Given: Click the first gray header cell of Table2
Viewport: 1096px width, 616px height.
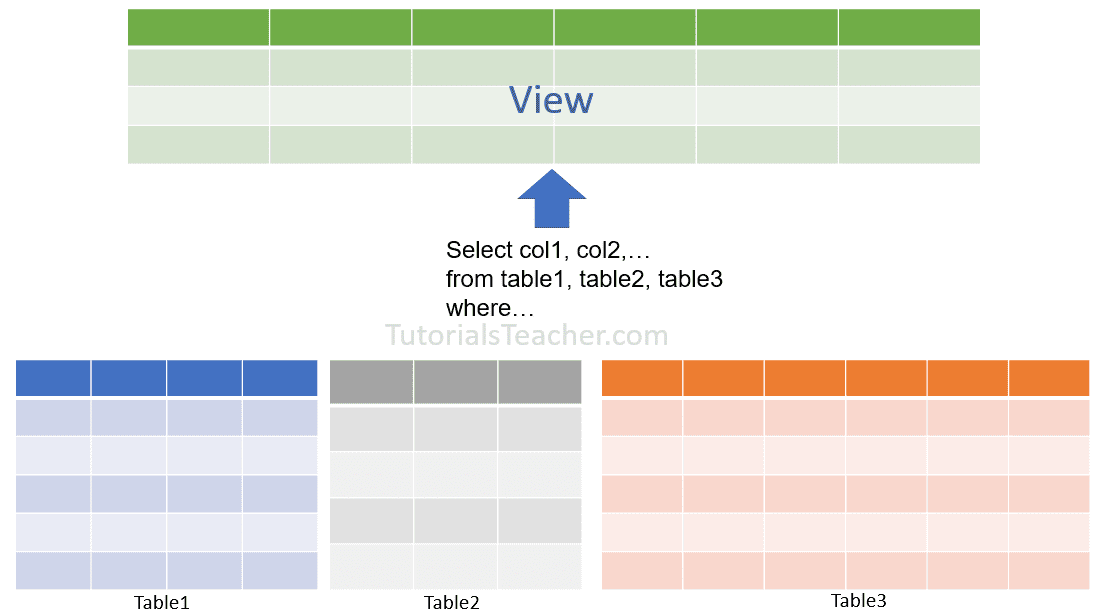Looking at the screenshot, I should (x=372, y=382).
